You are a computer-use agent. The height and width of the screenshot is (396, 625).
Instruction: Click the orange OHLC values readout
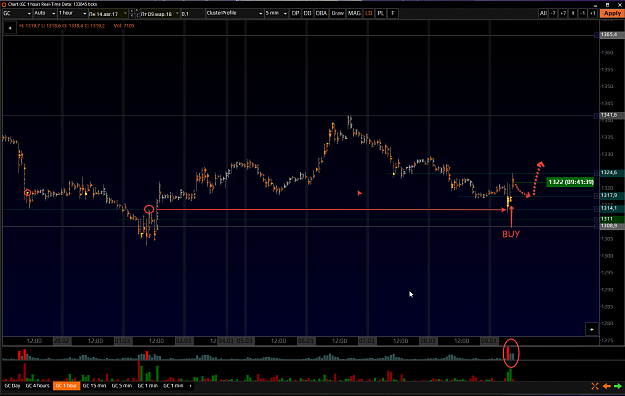point(62,26)
